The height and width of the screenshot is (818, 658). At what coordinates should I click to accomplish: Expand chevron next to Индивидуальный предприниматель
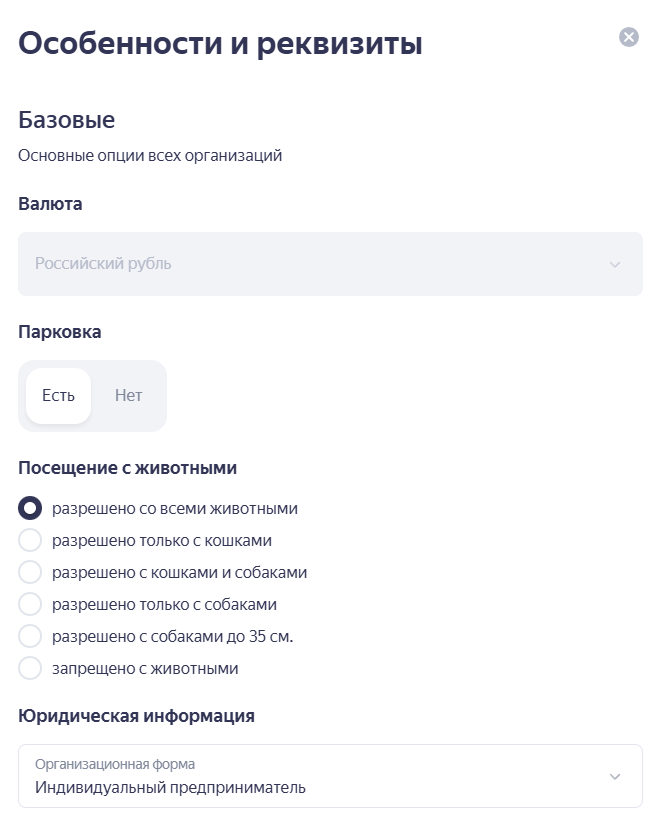pyautogui.click(x=615, y=777)
